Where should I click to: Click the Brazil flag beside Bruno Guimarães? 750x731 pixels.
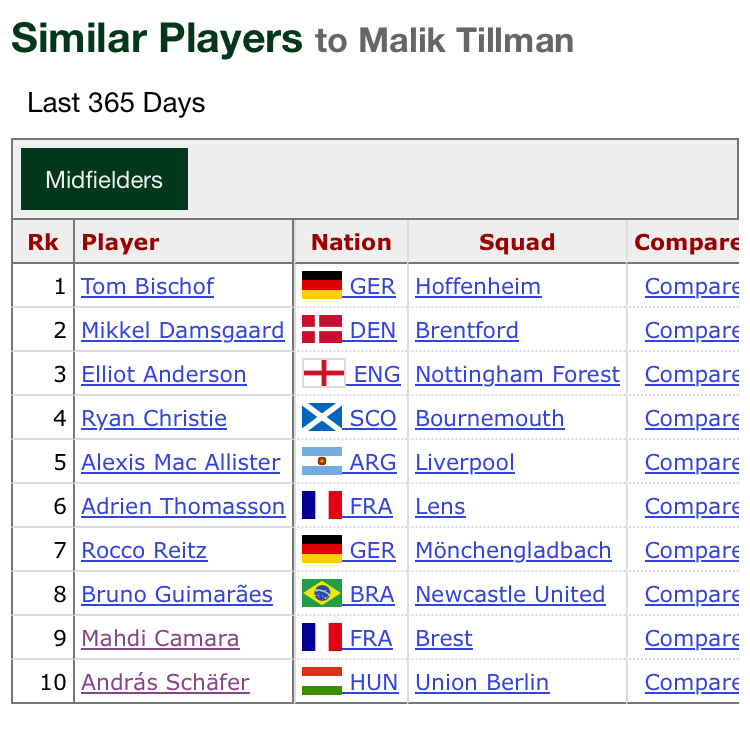coord(322,593)
